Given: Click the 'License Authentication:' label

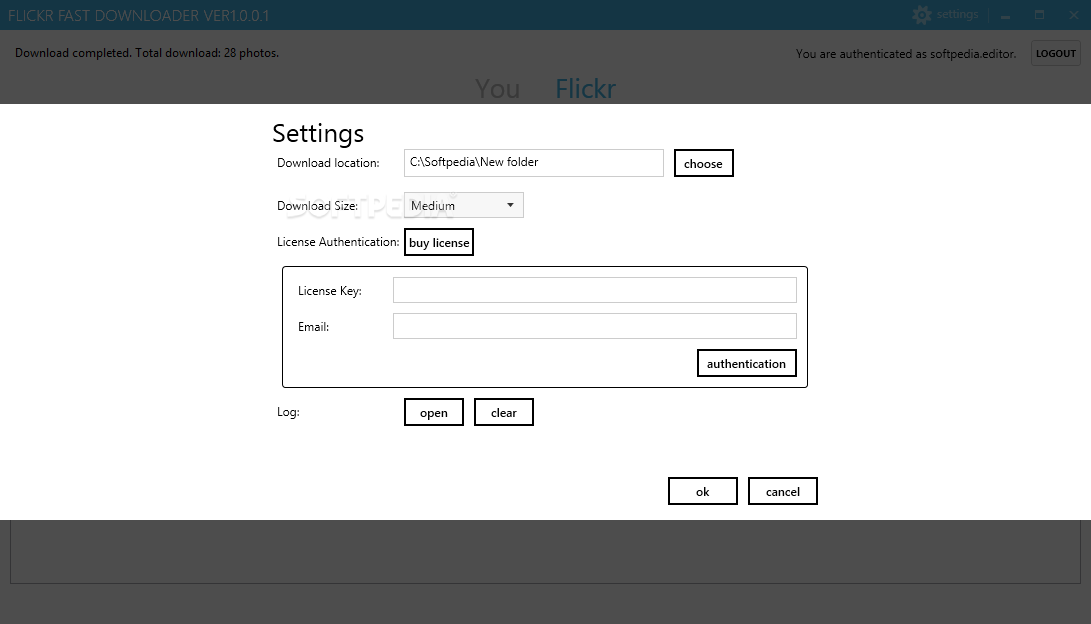Looking at the screenshot, I should coord(338,241).
